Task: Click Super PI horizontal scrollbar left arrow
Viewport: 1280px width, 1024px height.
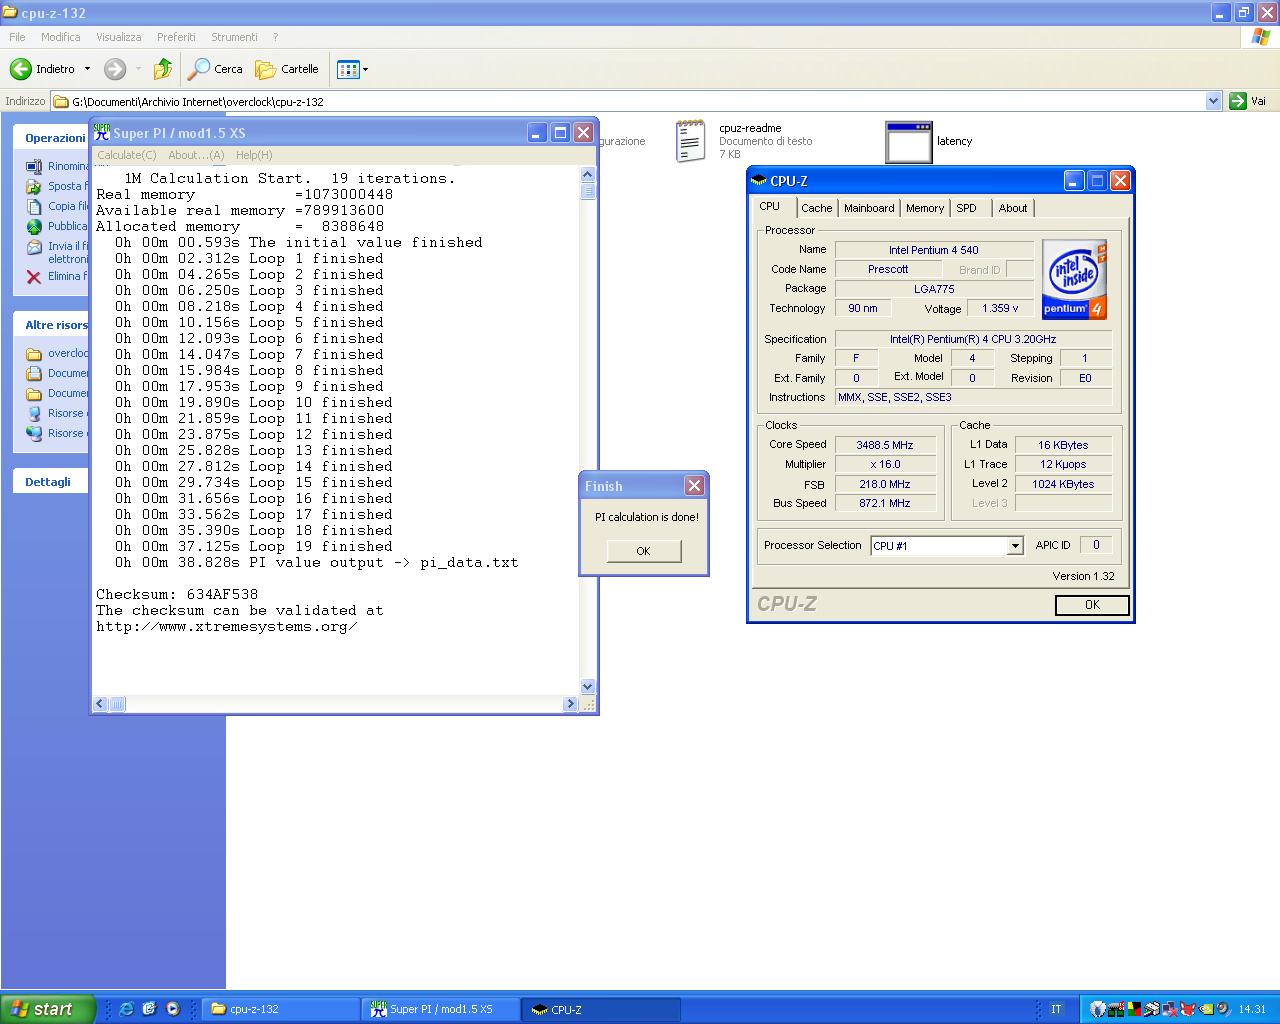Action: 99,704
